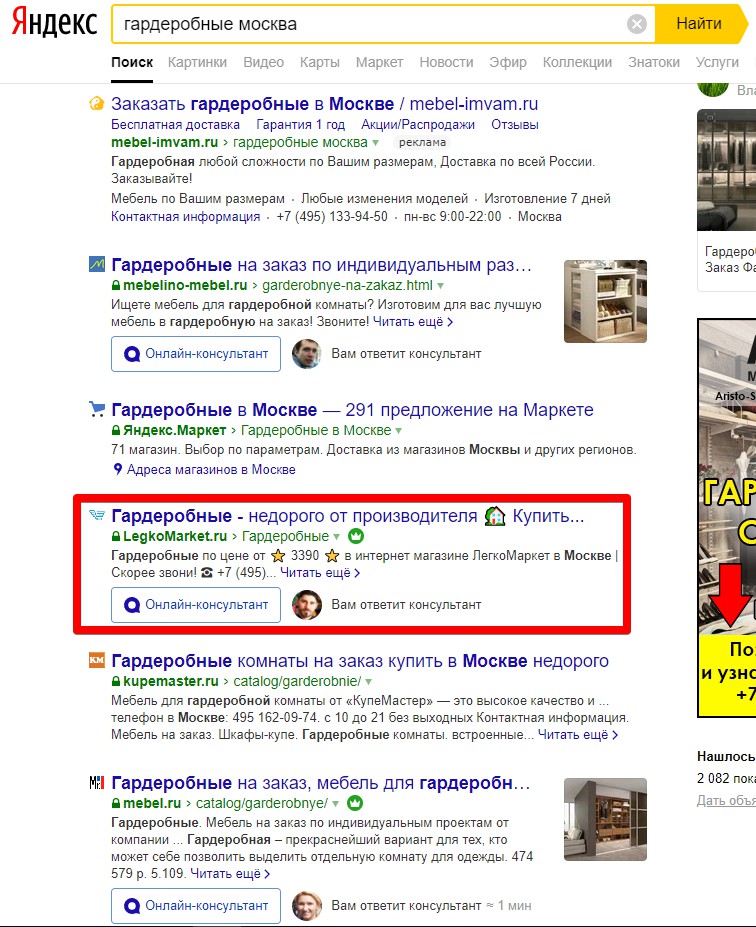
Task: Open Гардеробные на заказ по индивидуальным result title
Action: 322,265
